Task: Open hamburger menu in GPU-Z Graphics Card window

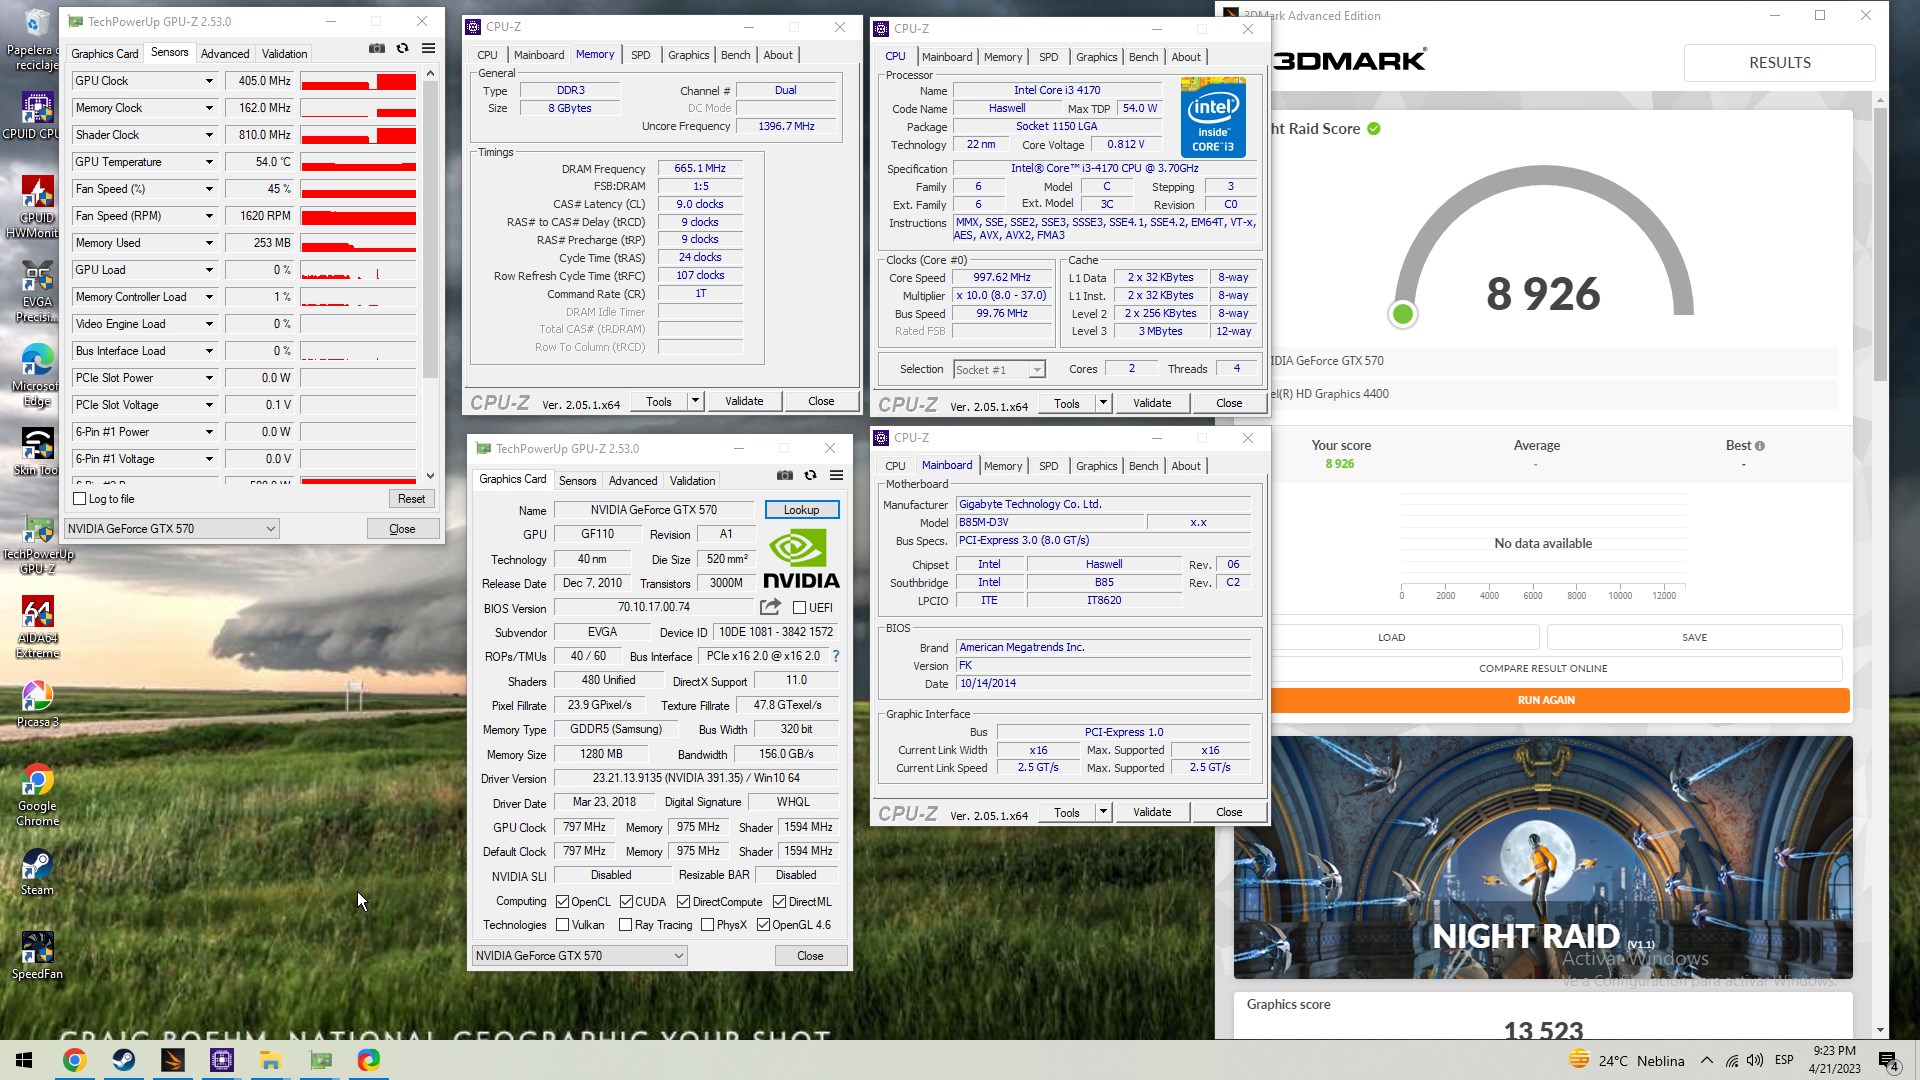Action: [837, 475]
